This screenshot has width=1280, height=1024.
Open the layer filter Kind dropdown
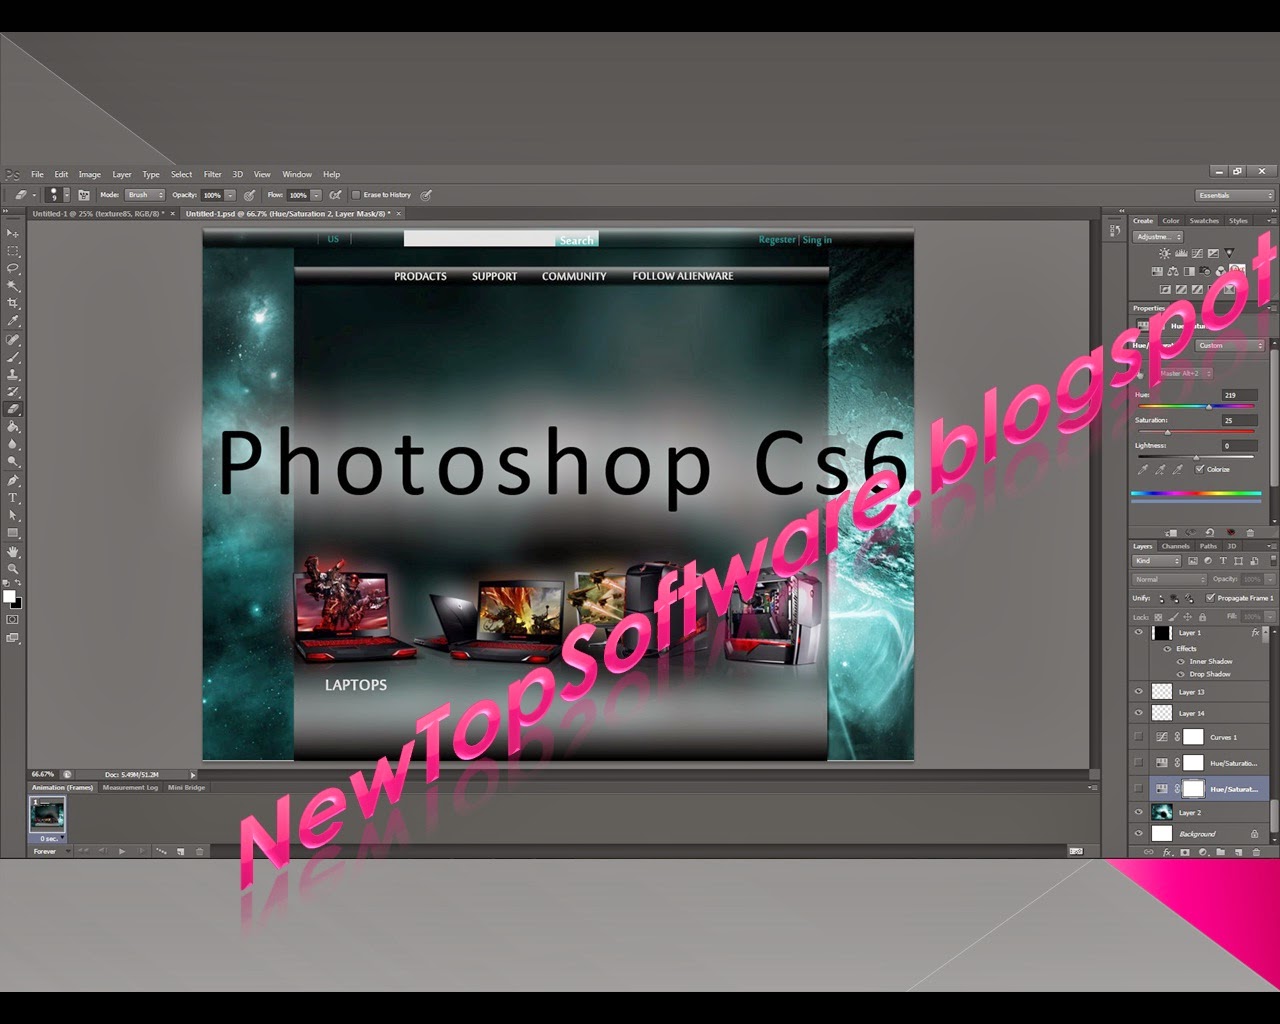coord(1157,561)
